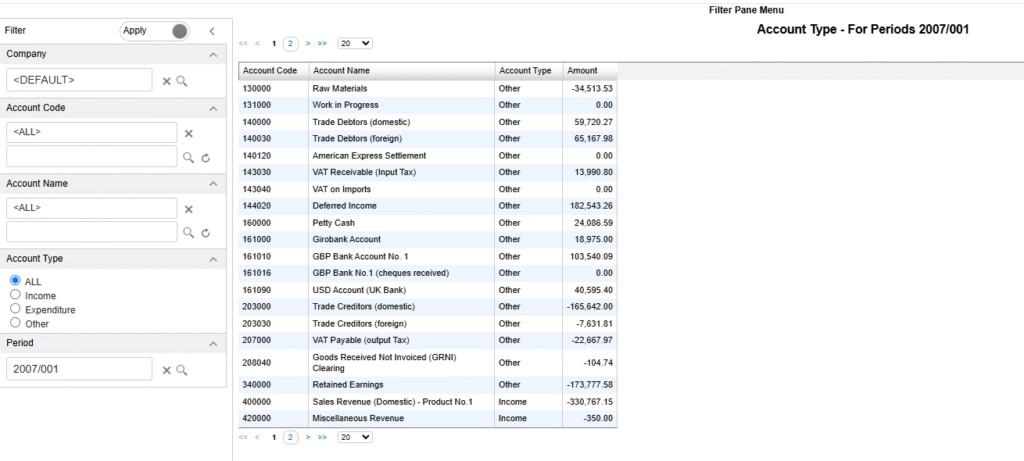
Task: Click Sales Revenue (Domestic) - Product No.1
Action: [392, 402]
